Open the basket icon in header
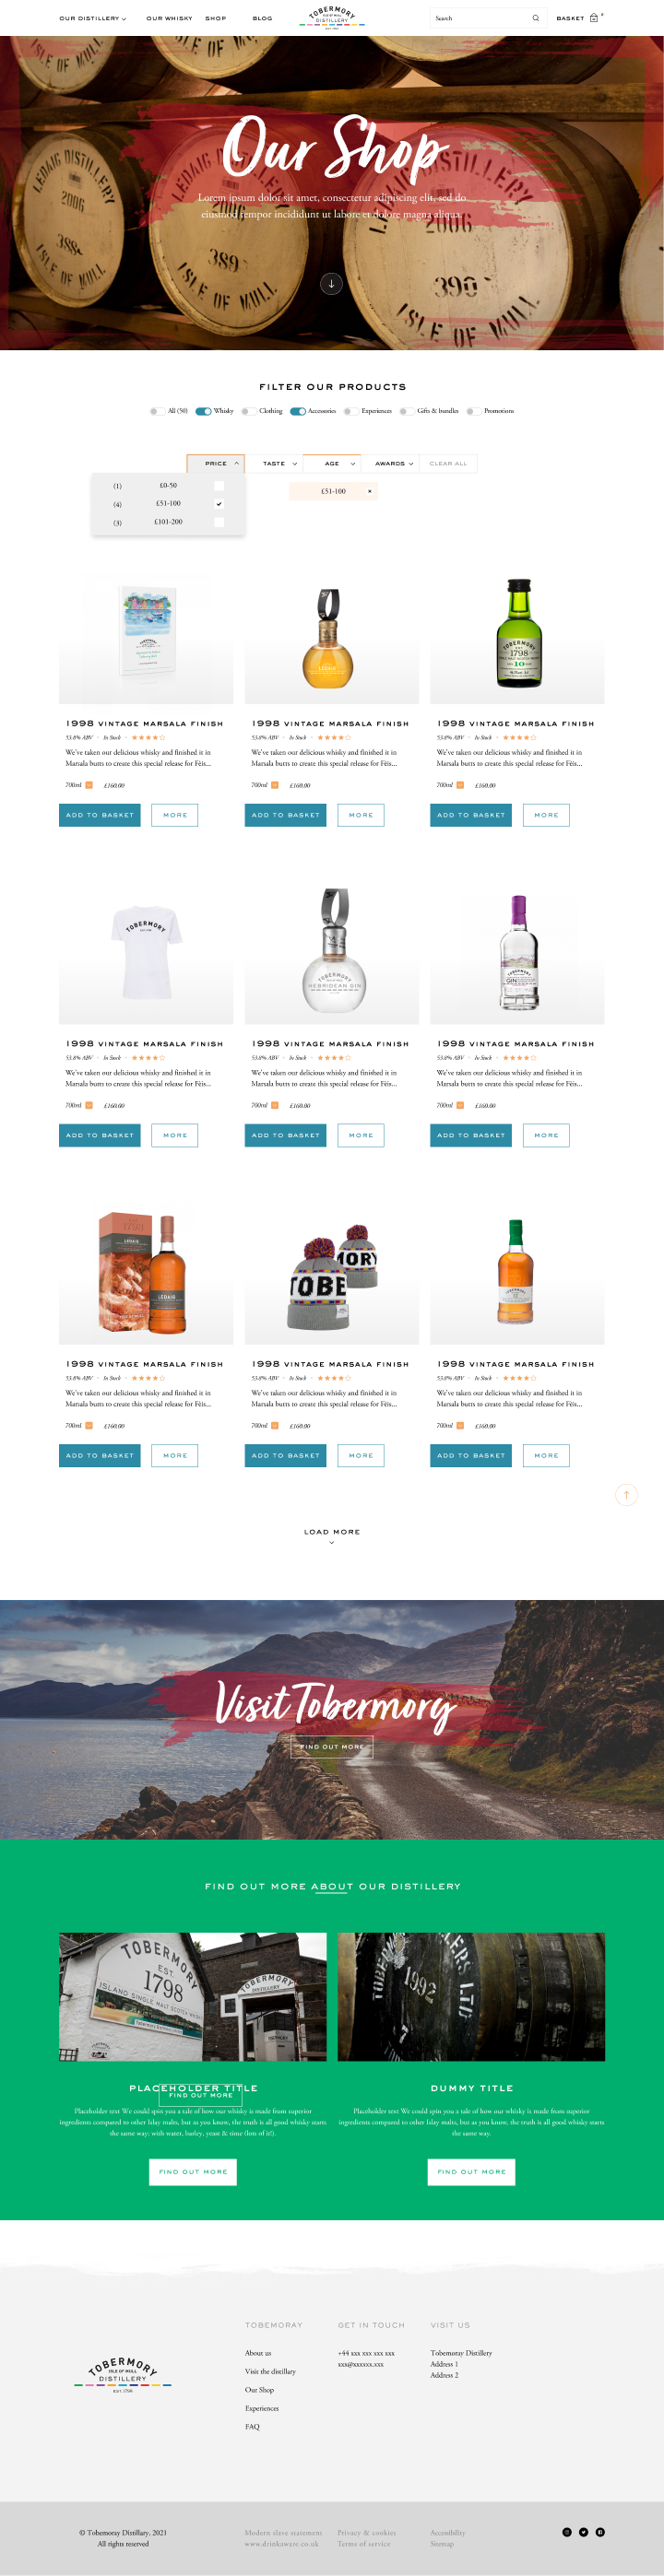Screen dimensions: 664x2576 coord(594,18)
